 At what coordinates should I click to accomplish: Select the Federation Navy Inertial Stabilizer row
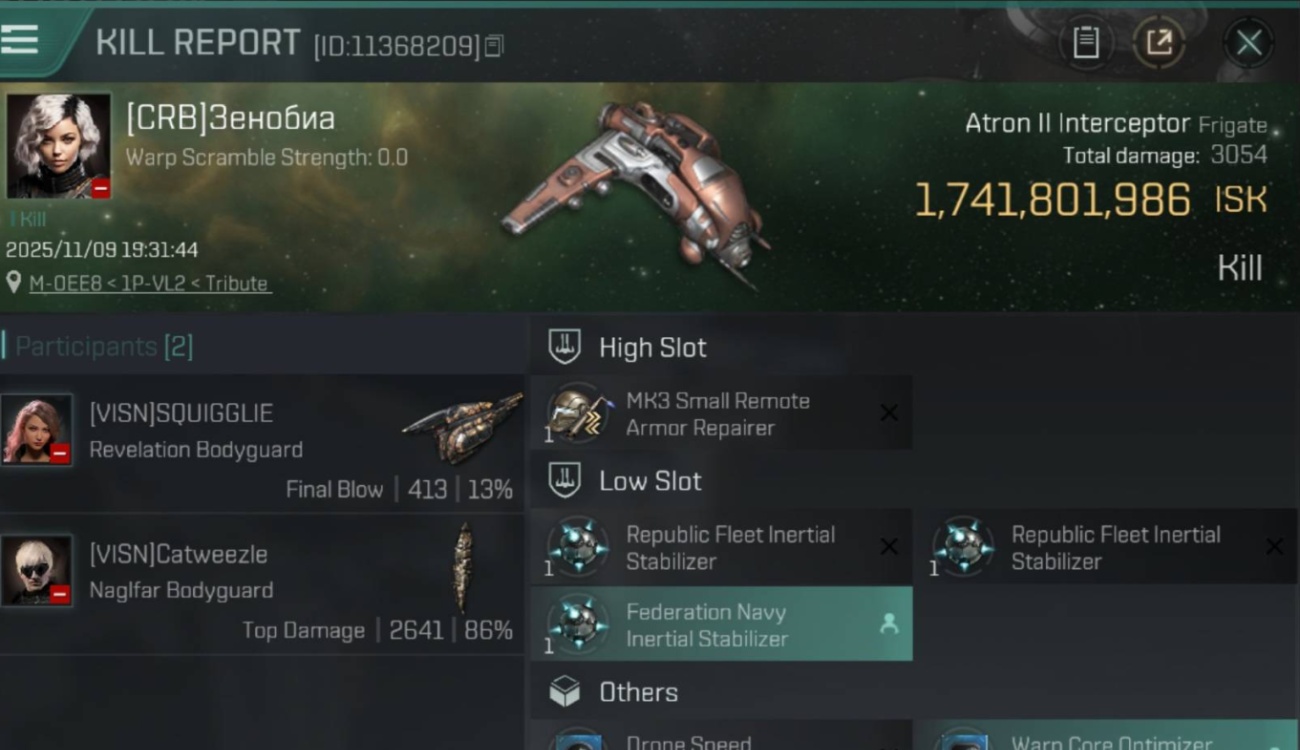point(721,624)
